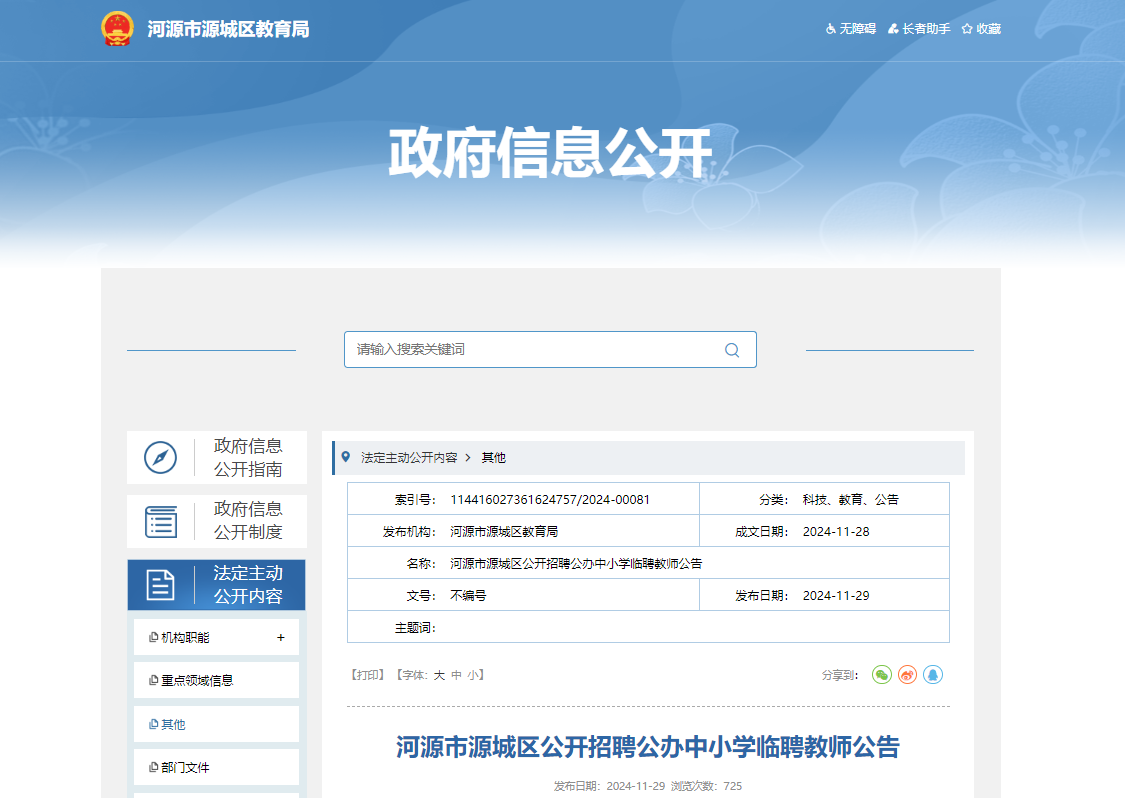The width and height of the screenshot is (1125, 798).
Task: Set font size to 小
Action: coord(472,675)
